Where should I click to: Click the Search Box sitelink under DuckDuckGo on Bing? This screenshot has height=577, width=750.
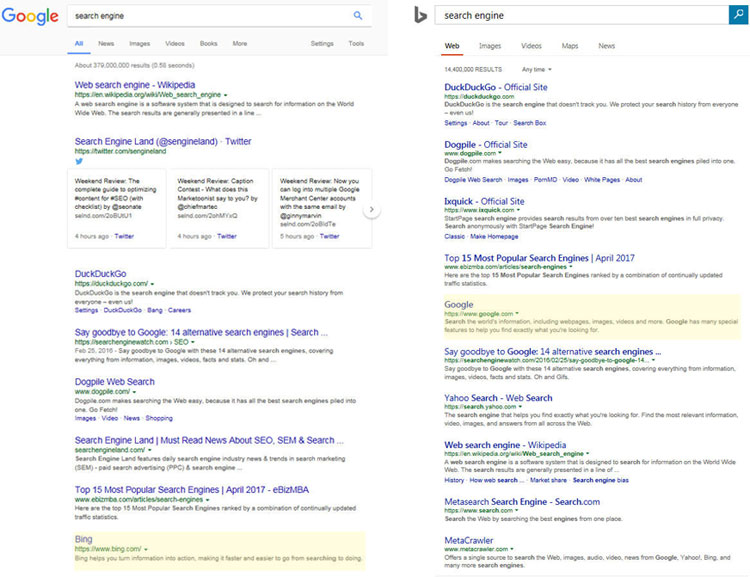(529, 123)
